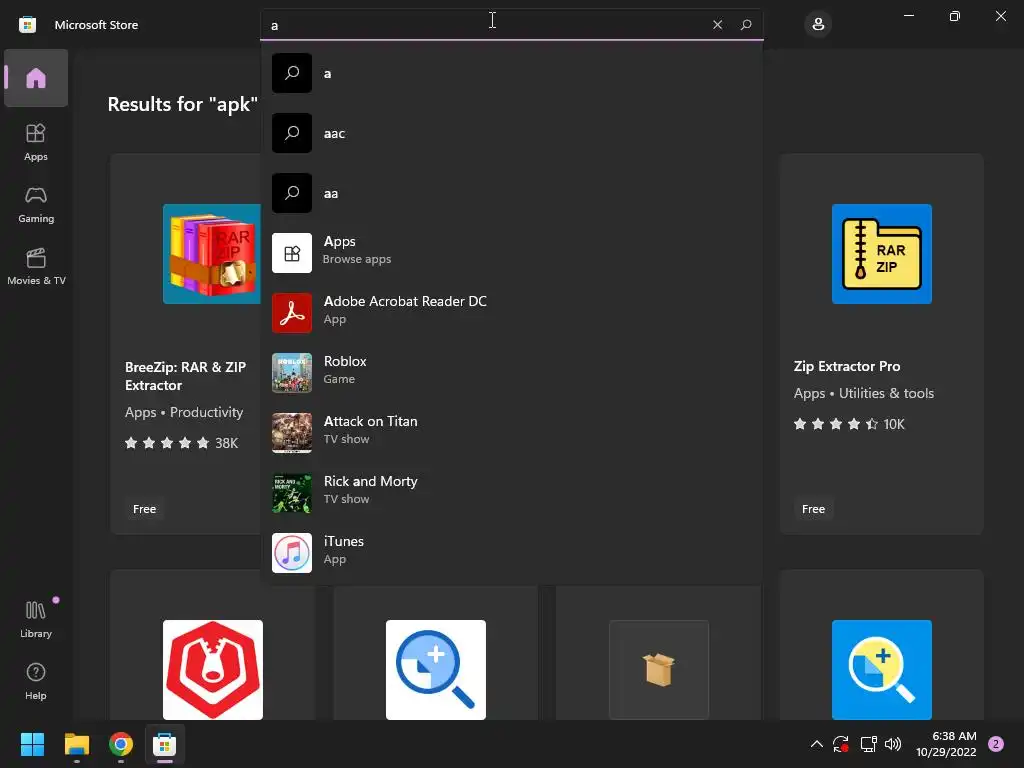Open the taskbar clock and date

946,744
